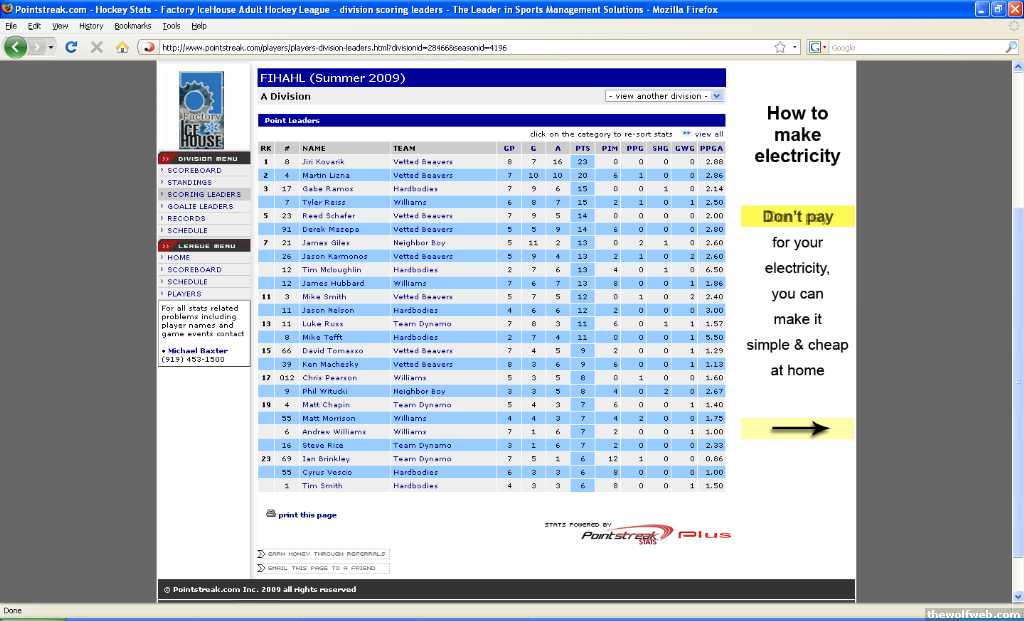Screen dimensions: 1024x621
Task: Click the browser Back arrow button
Action: pyautogui.click(x=16, y=47)
